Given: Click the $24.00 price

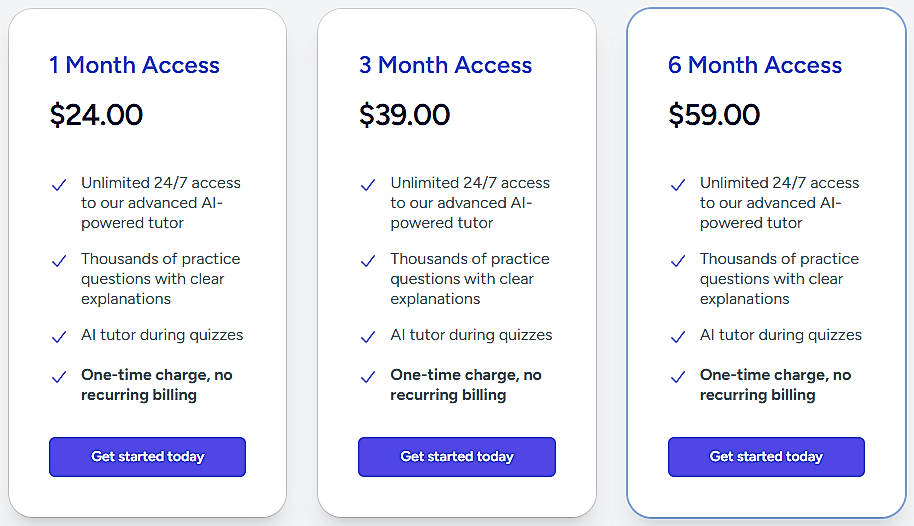Looking at the screenshot, I should 96,115.
